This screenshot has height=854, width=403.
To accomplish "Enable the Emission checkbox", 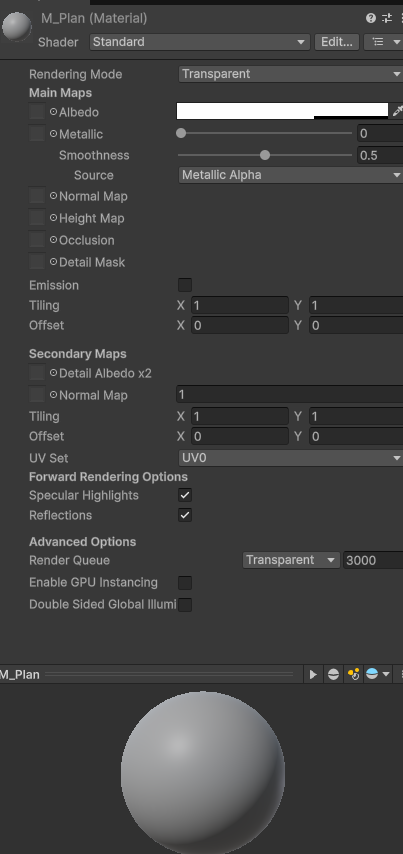I will [x=185, y=285].
